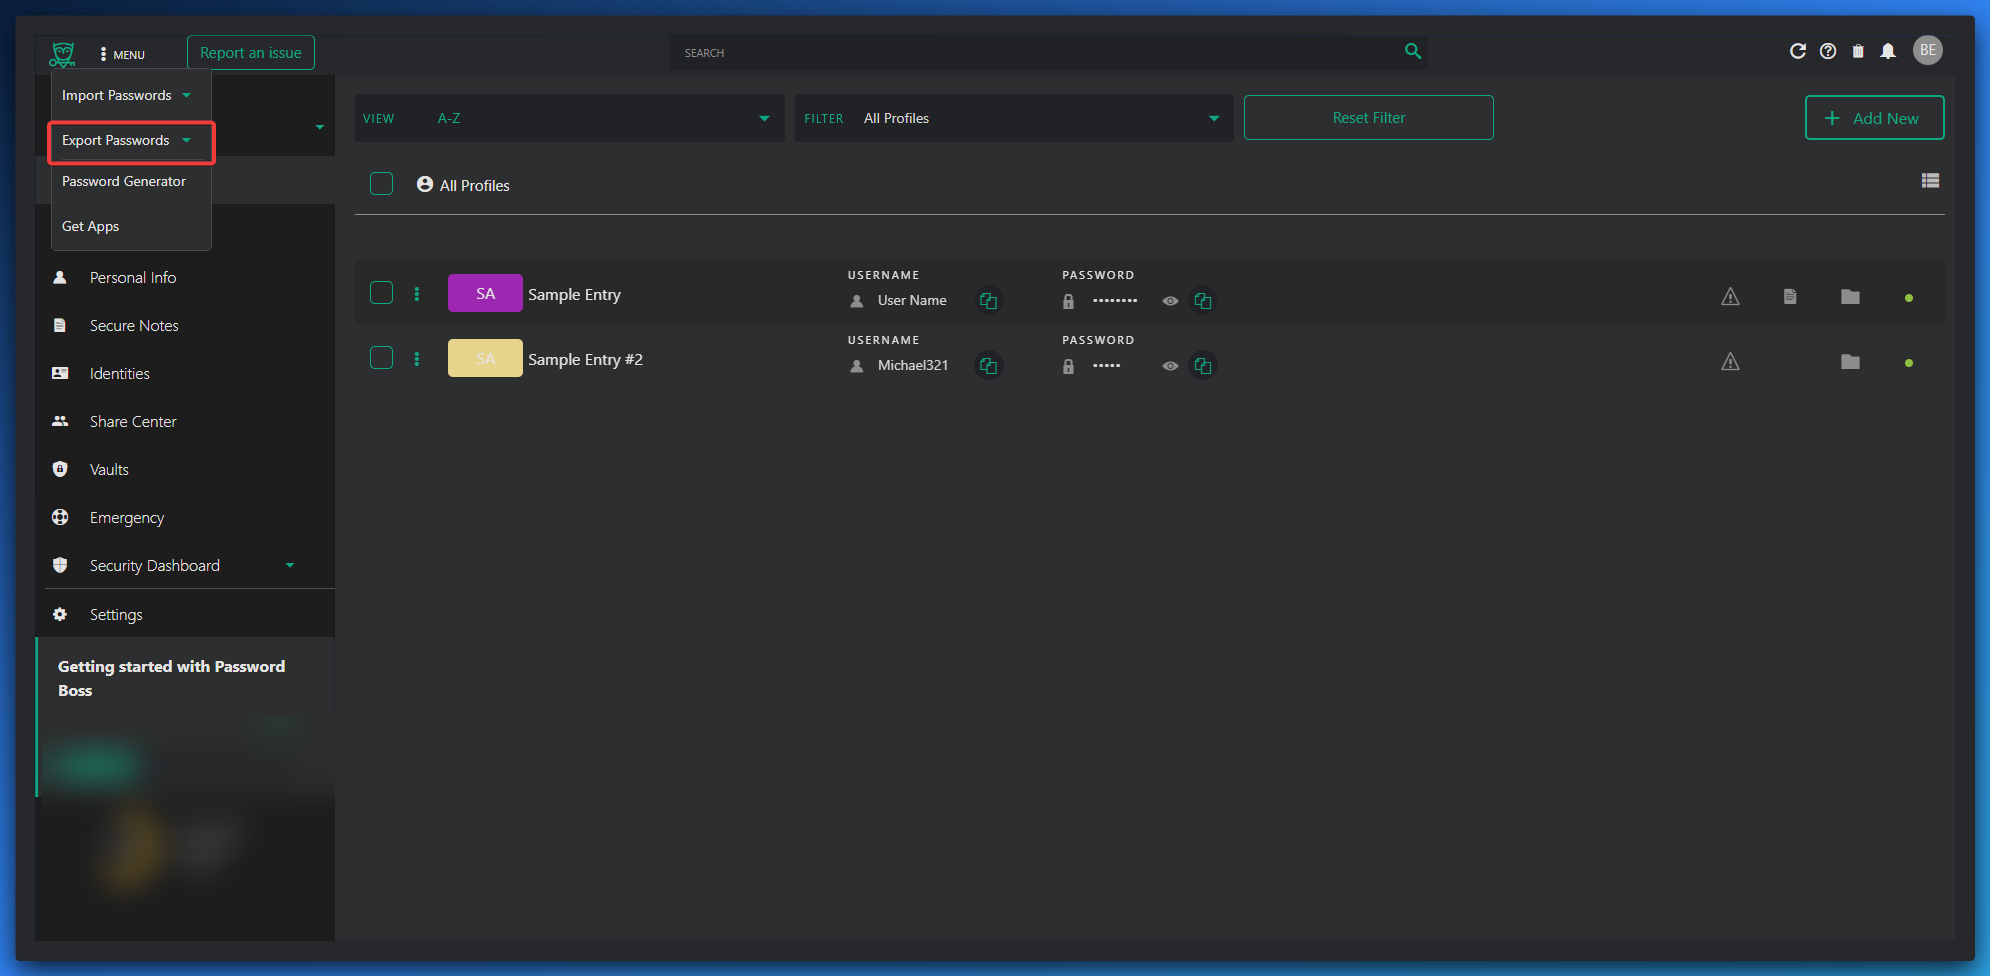This screenshot has width=1990, height=976.
Task: Expand the Security Dashboard section
Action: coord(289,566)
